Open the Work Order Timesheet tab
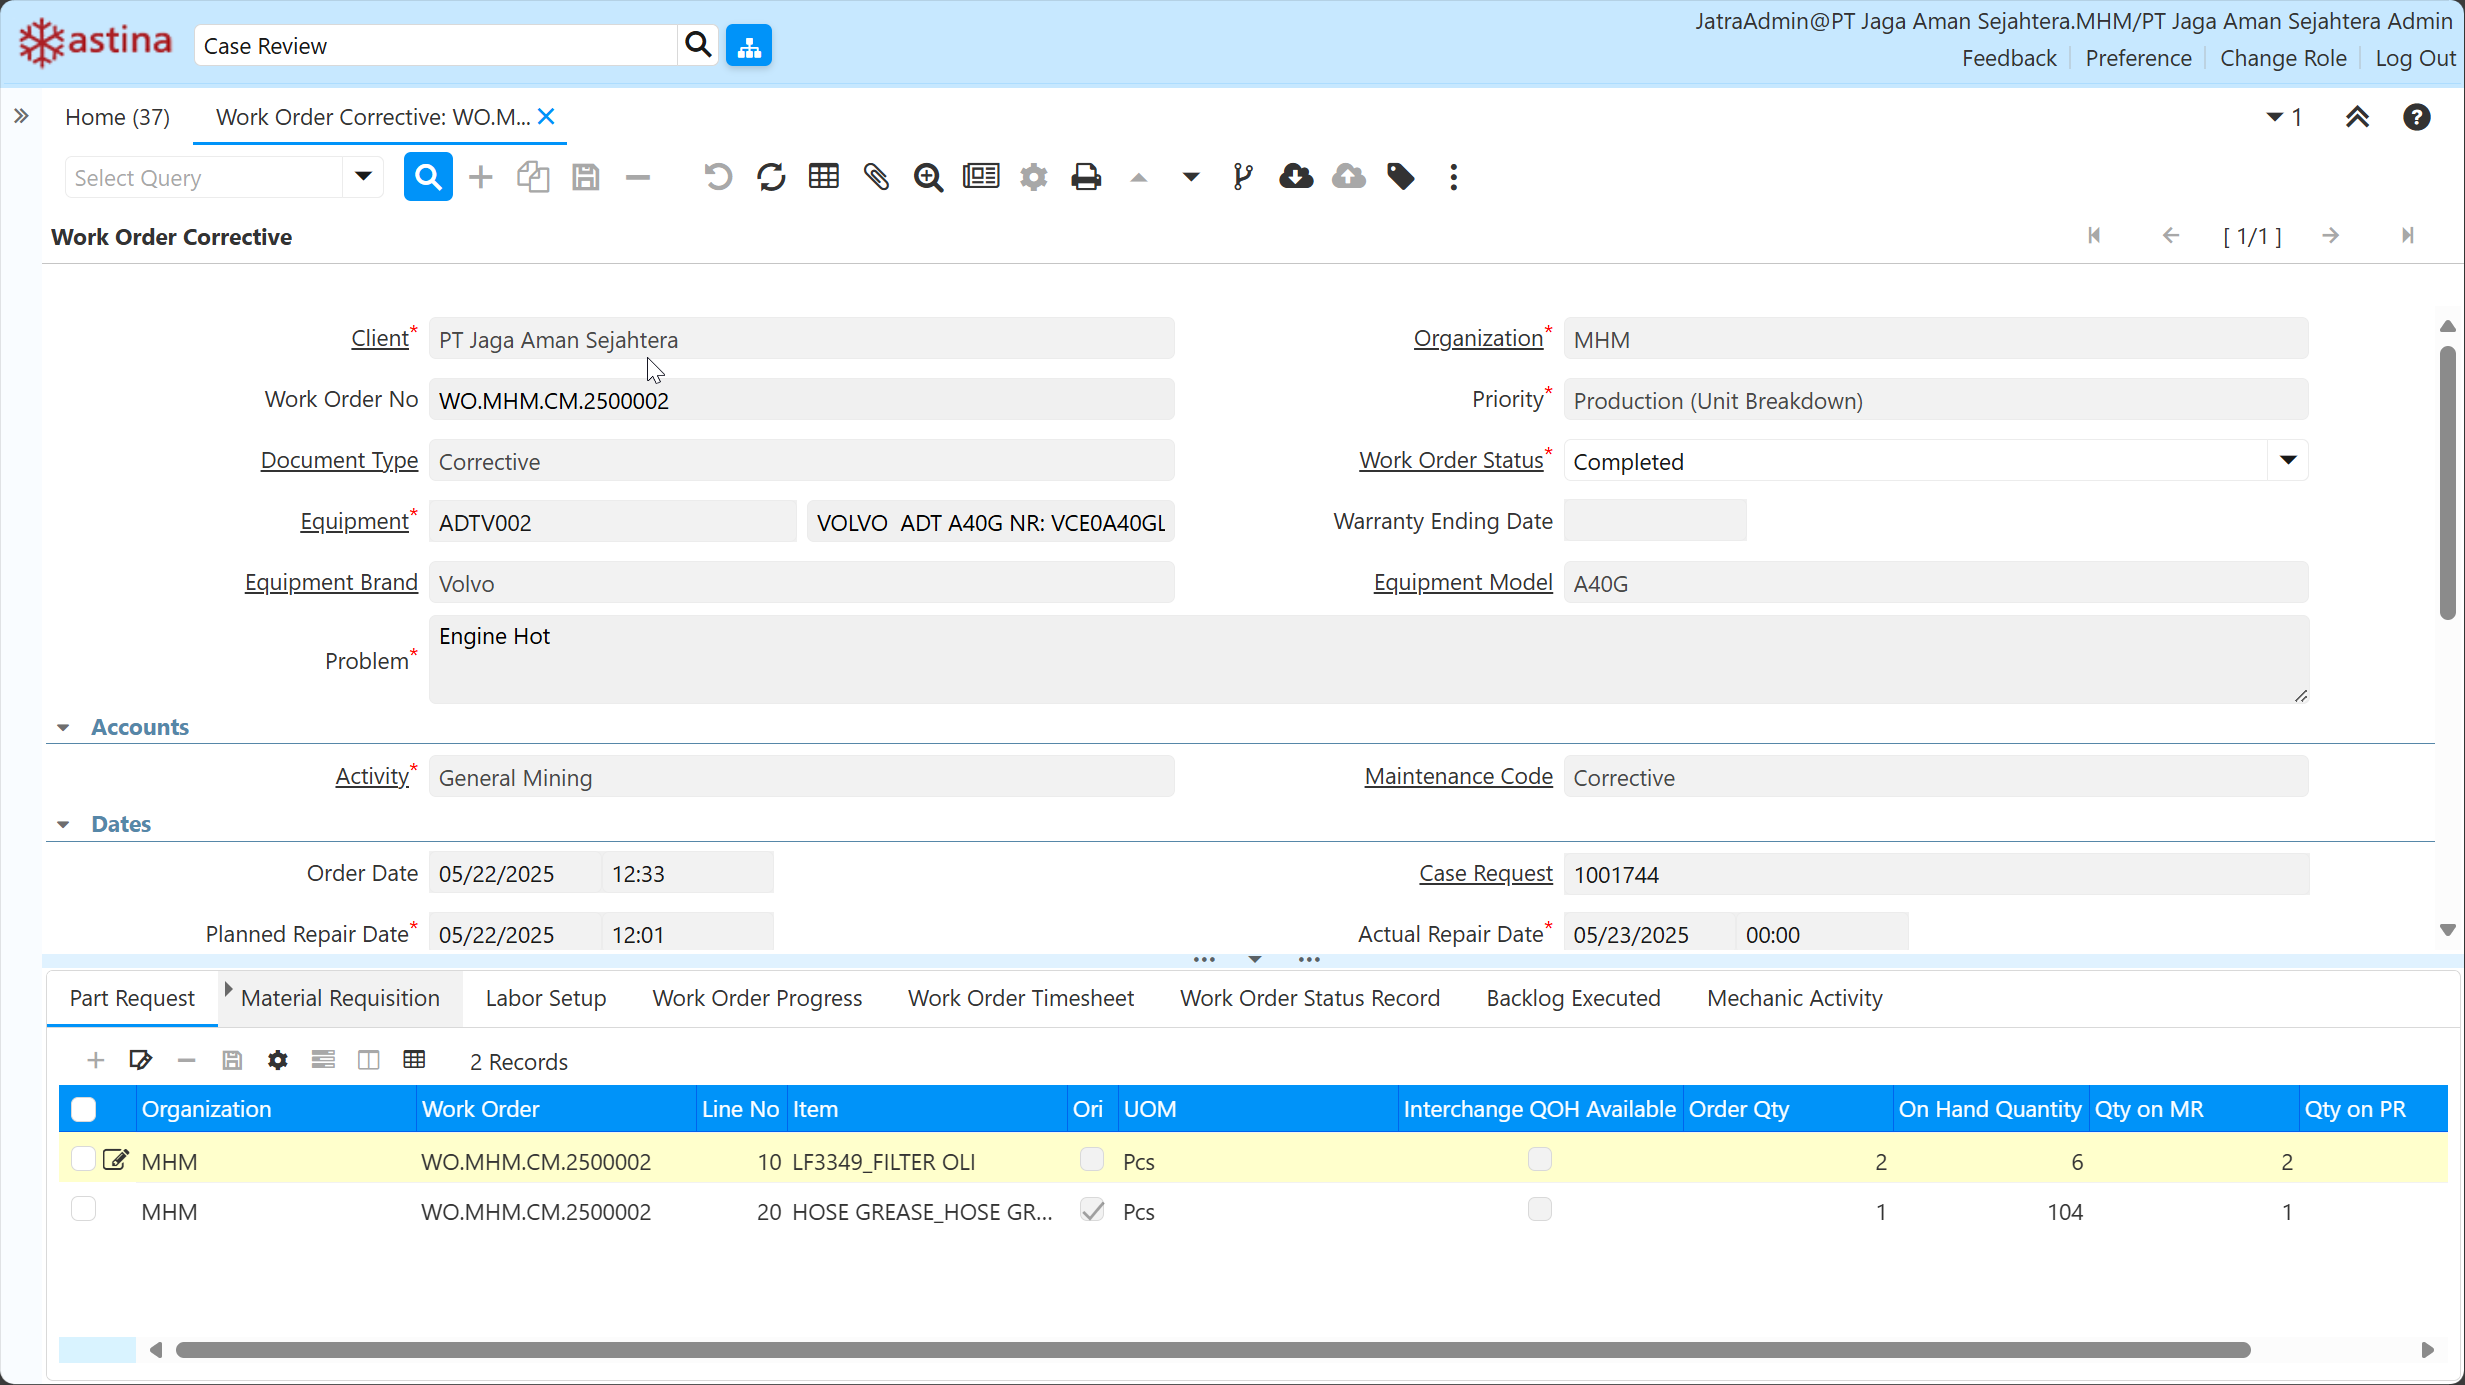2465x1385 pixels. click(1020, 998)
